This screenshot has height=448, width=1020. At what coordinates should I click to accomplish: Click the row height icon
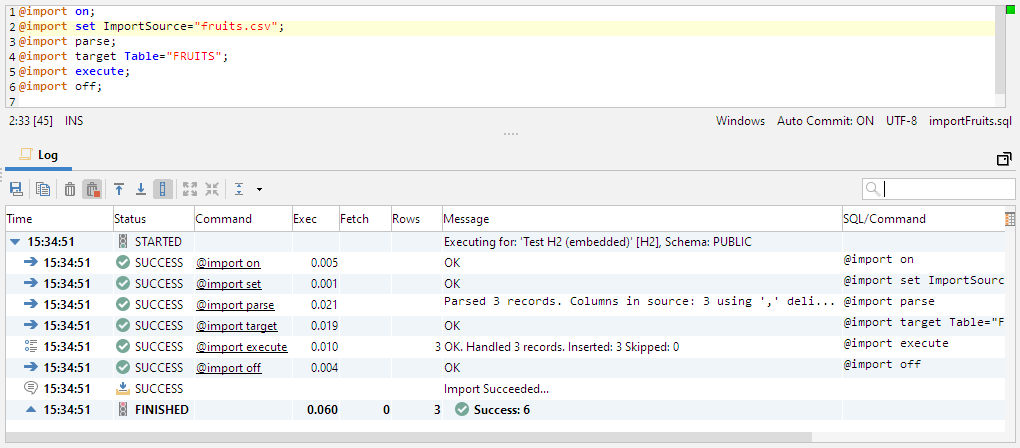pyautogui.click(x=240, y=189)
